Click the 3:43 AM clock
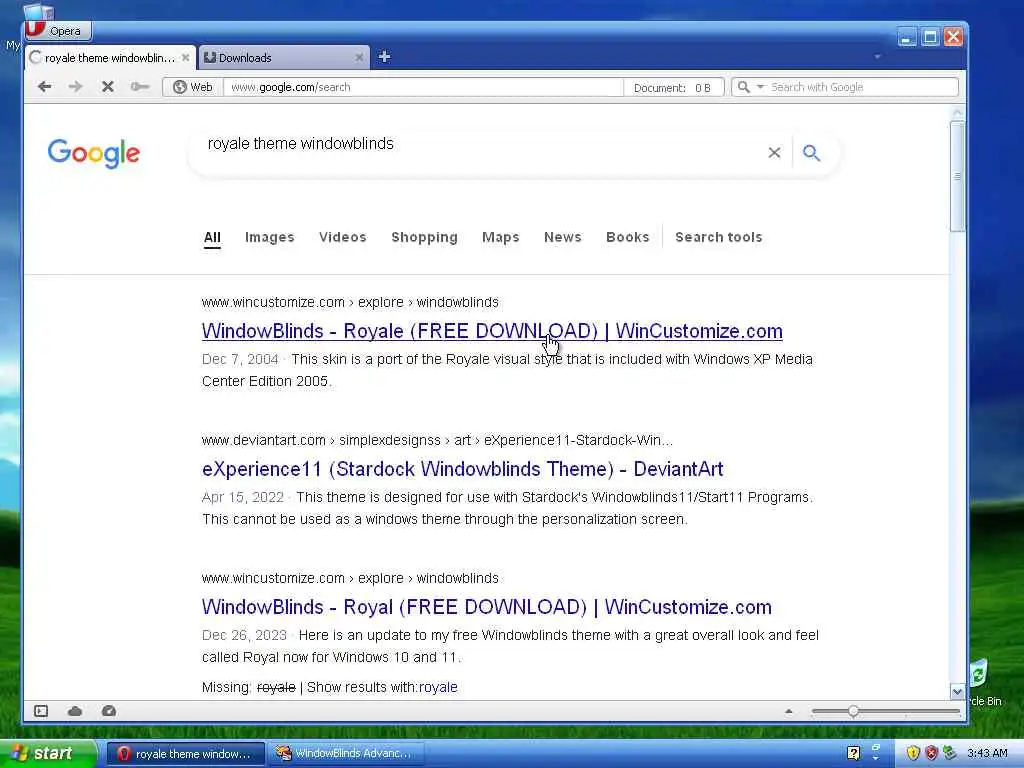 (x=987, y=754)
